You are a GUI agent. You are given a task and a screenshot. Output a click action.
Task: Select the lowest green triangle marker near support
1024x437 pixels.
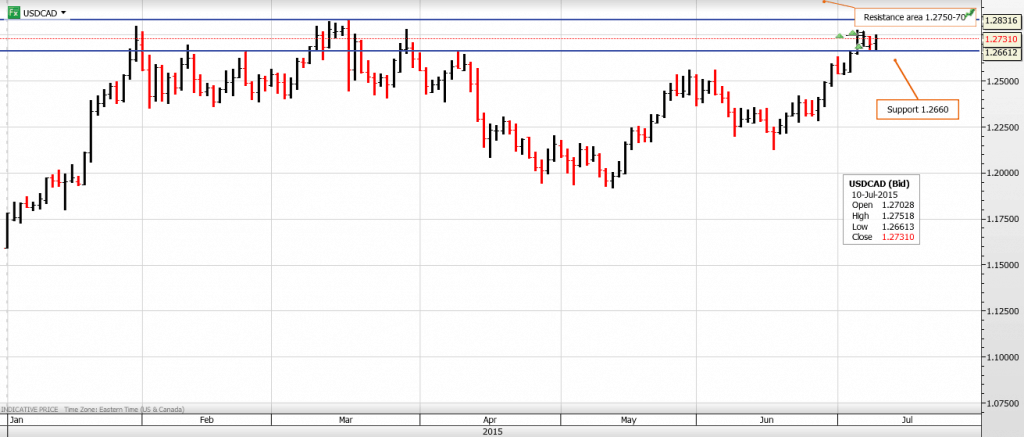point(860,46)
